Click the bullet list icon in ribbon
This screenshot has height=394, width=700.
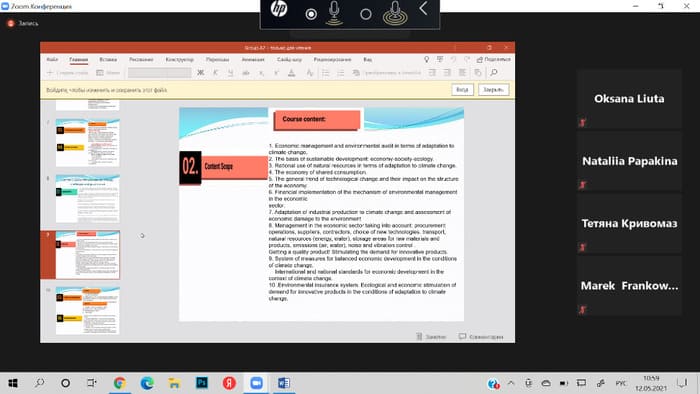pyautogui.click(x=326, y=73)
